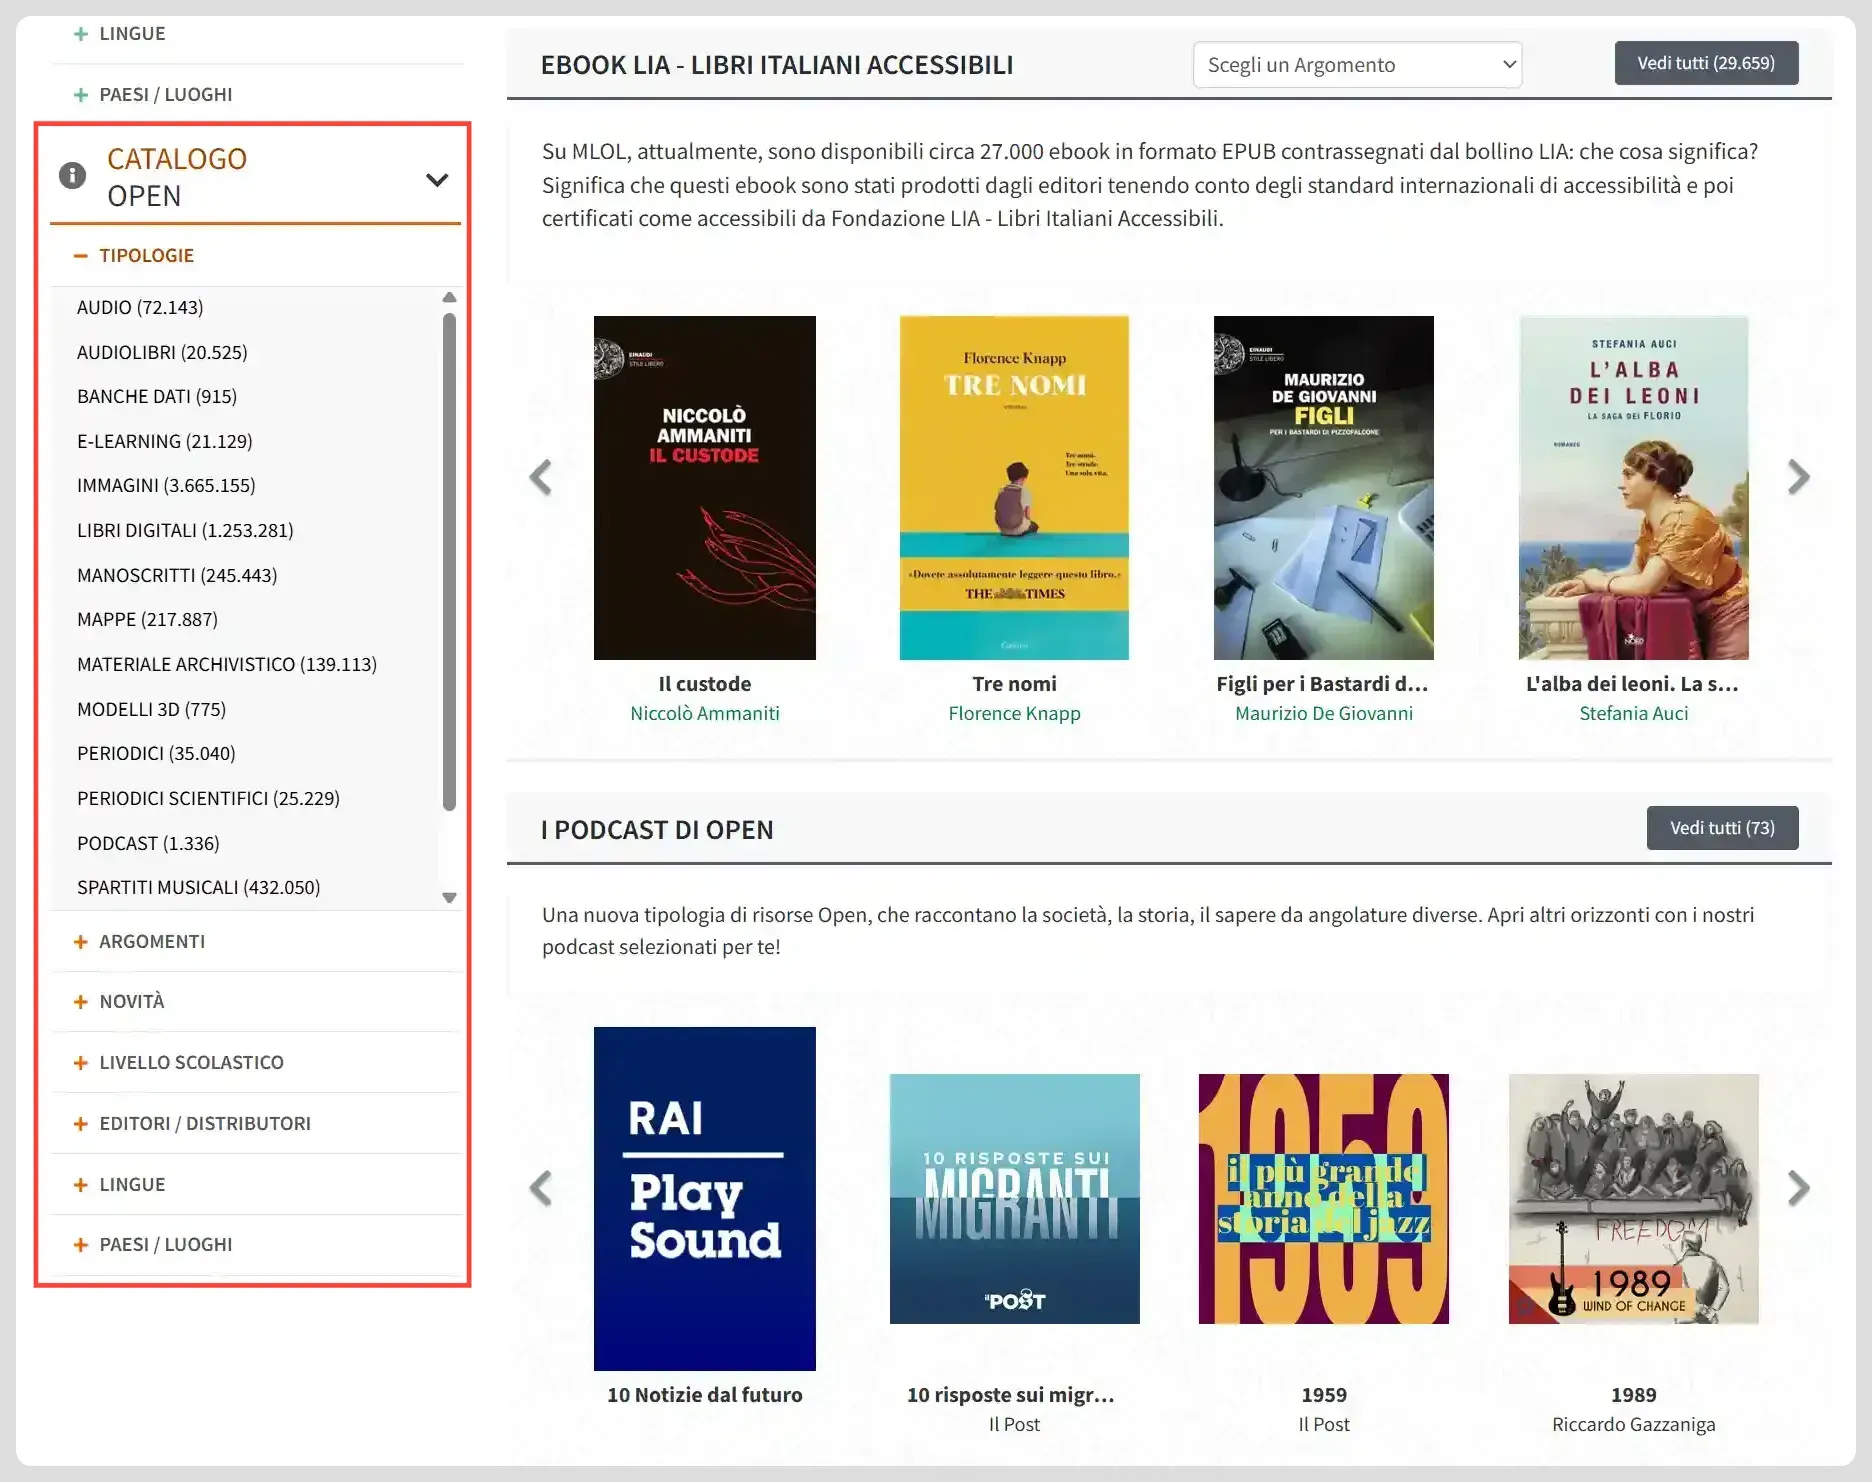Select the MANOSCRITTI filter
Viewport: 1872px width, 1482px height.
(x=177, y=574)
